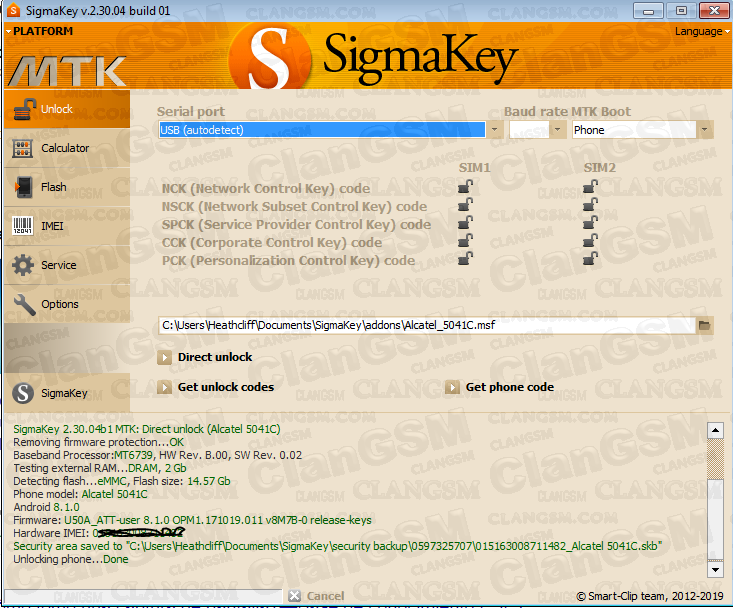Click the padlock Unlock icon
The width and height of the screenshot is (733, 608).
(24, 110)
